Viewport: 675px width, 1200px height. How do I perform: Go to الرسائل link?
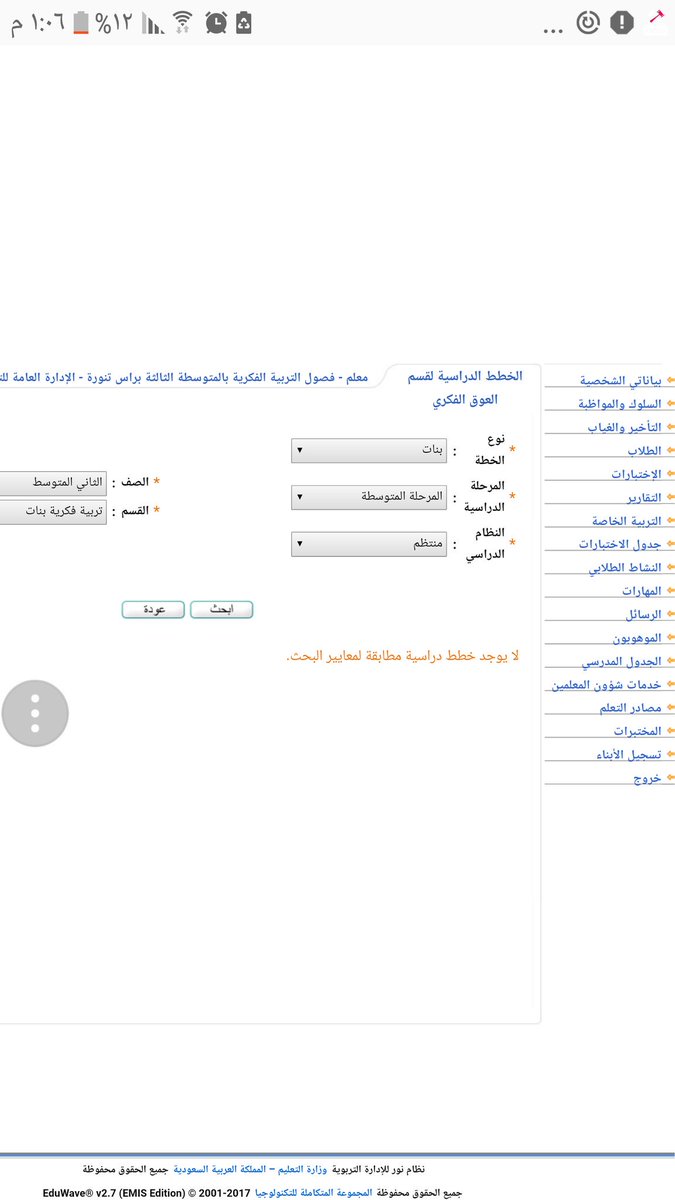coord(644,614)
